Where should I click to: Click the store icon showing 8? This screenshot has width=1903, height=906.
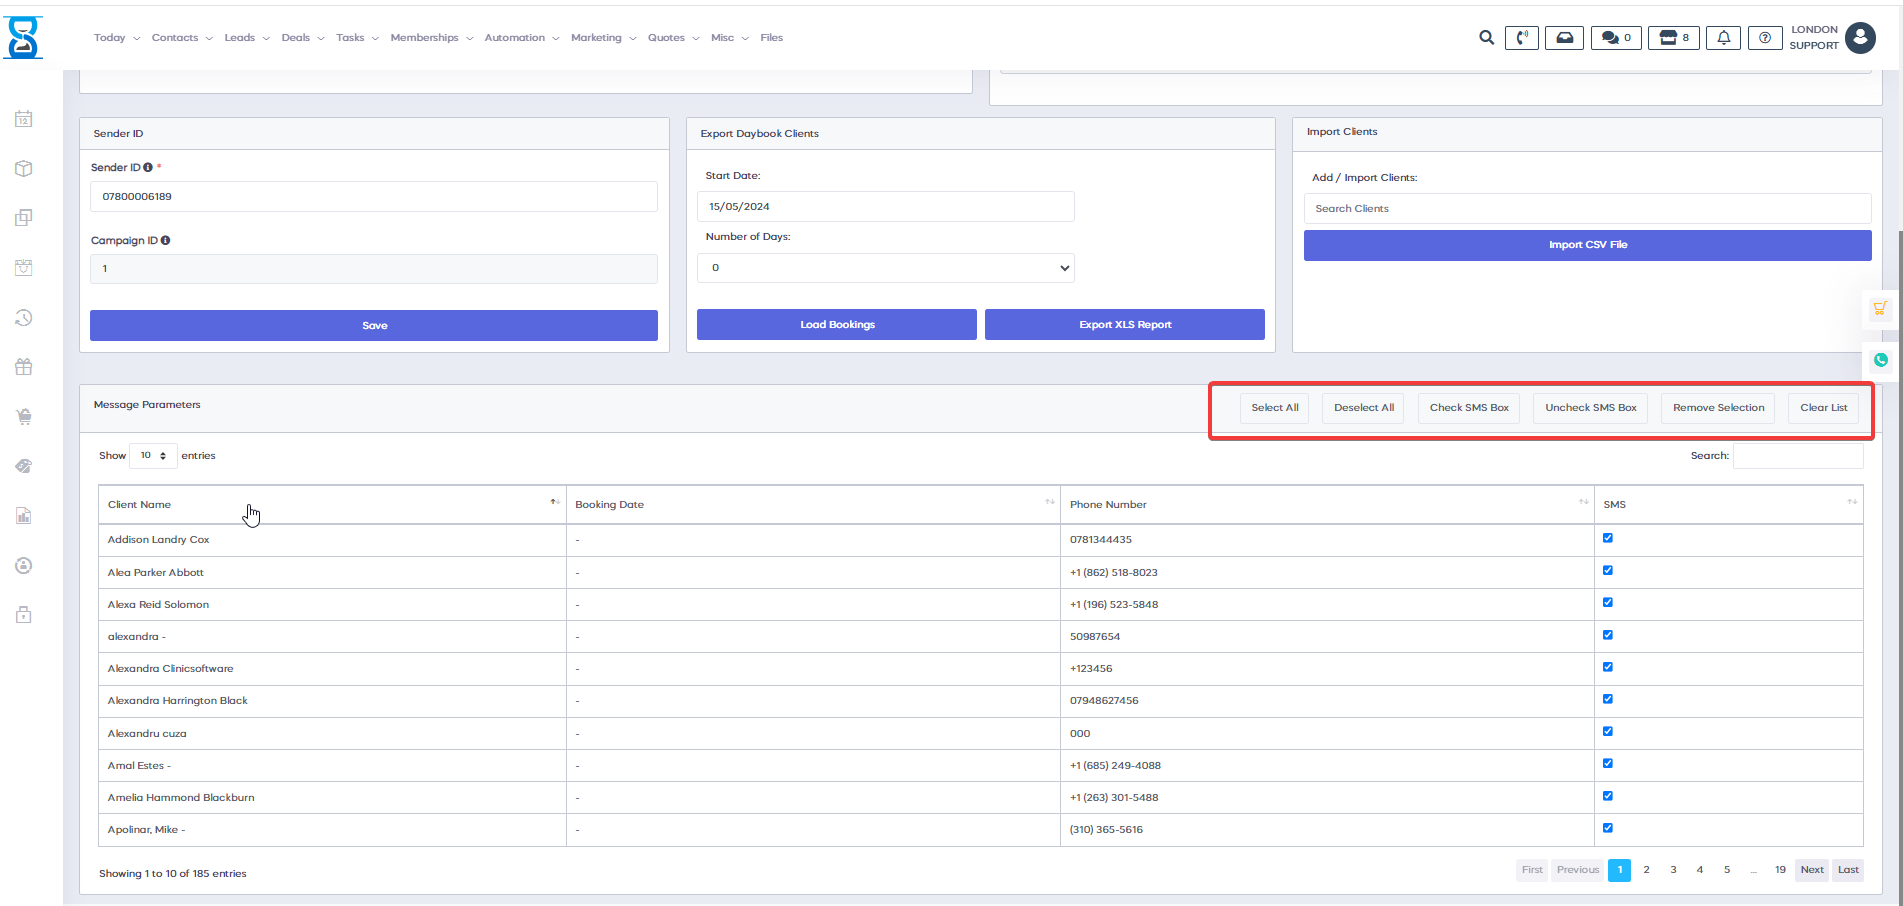(x=1673, y=38)
